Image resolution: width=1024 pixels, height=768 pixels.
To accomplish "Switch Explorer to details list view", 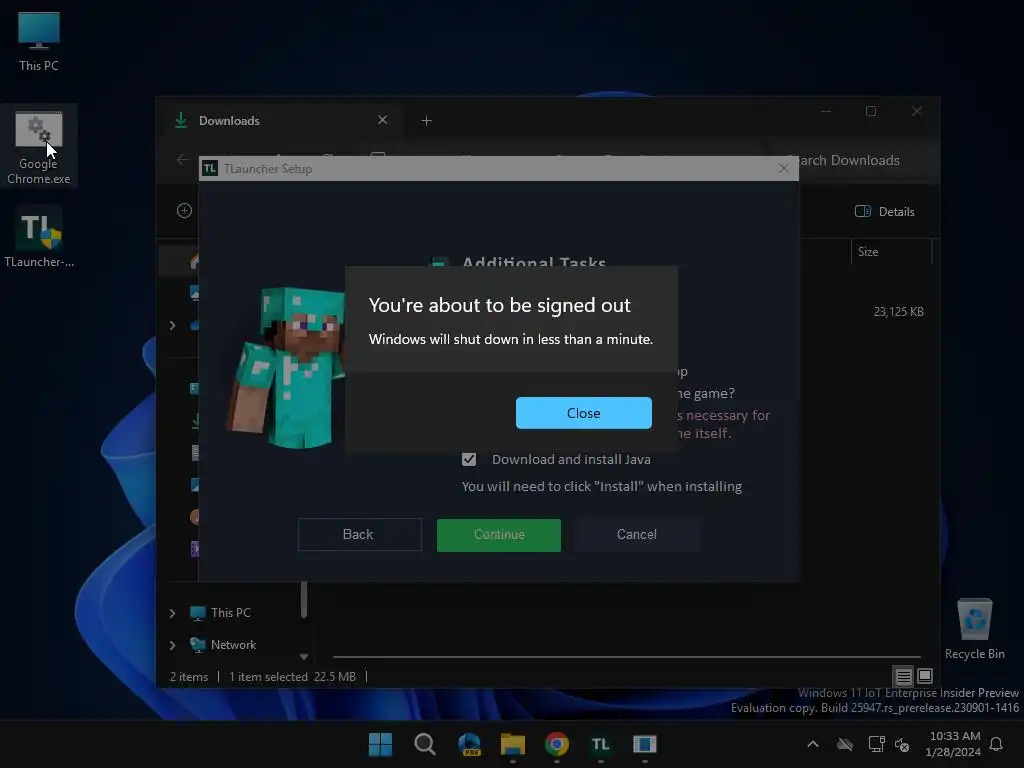I will (x=903, y=676).
